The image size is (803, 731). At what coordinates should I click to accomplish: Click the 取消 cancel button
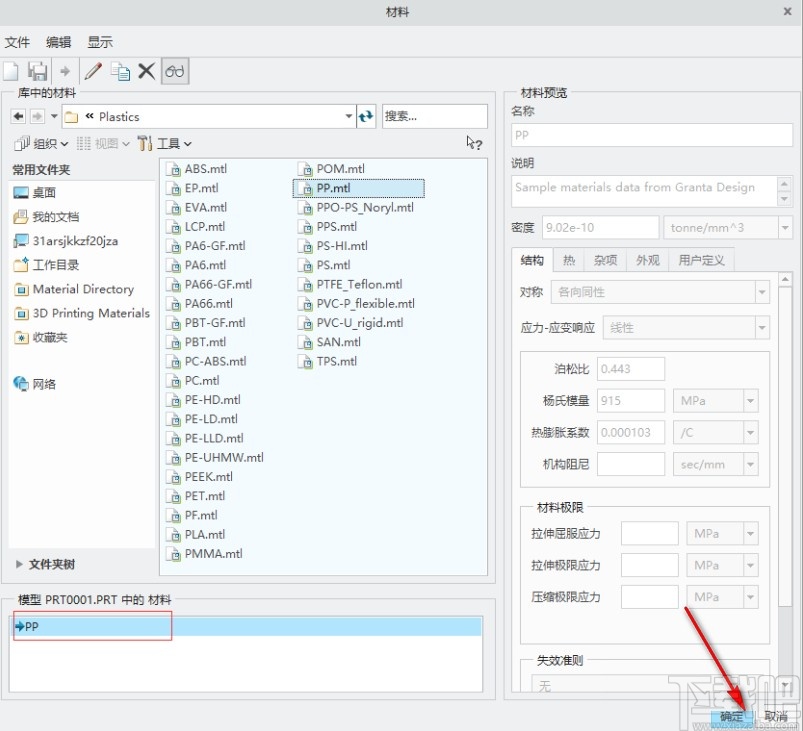[777, 717]
